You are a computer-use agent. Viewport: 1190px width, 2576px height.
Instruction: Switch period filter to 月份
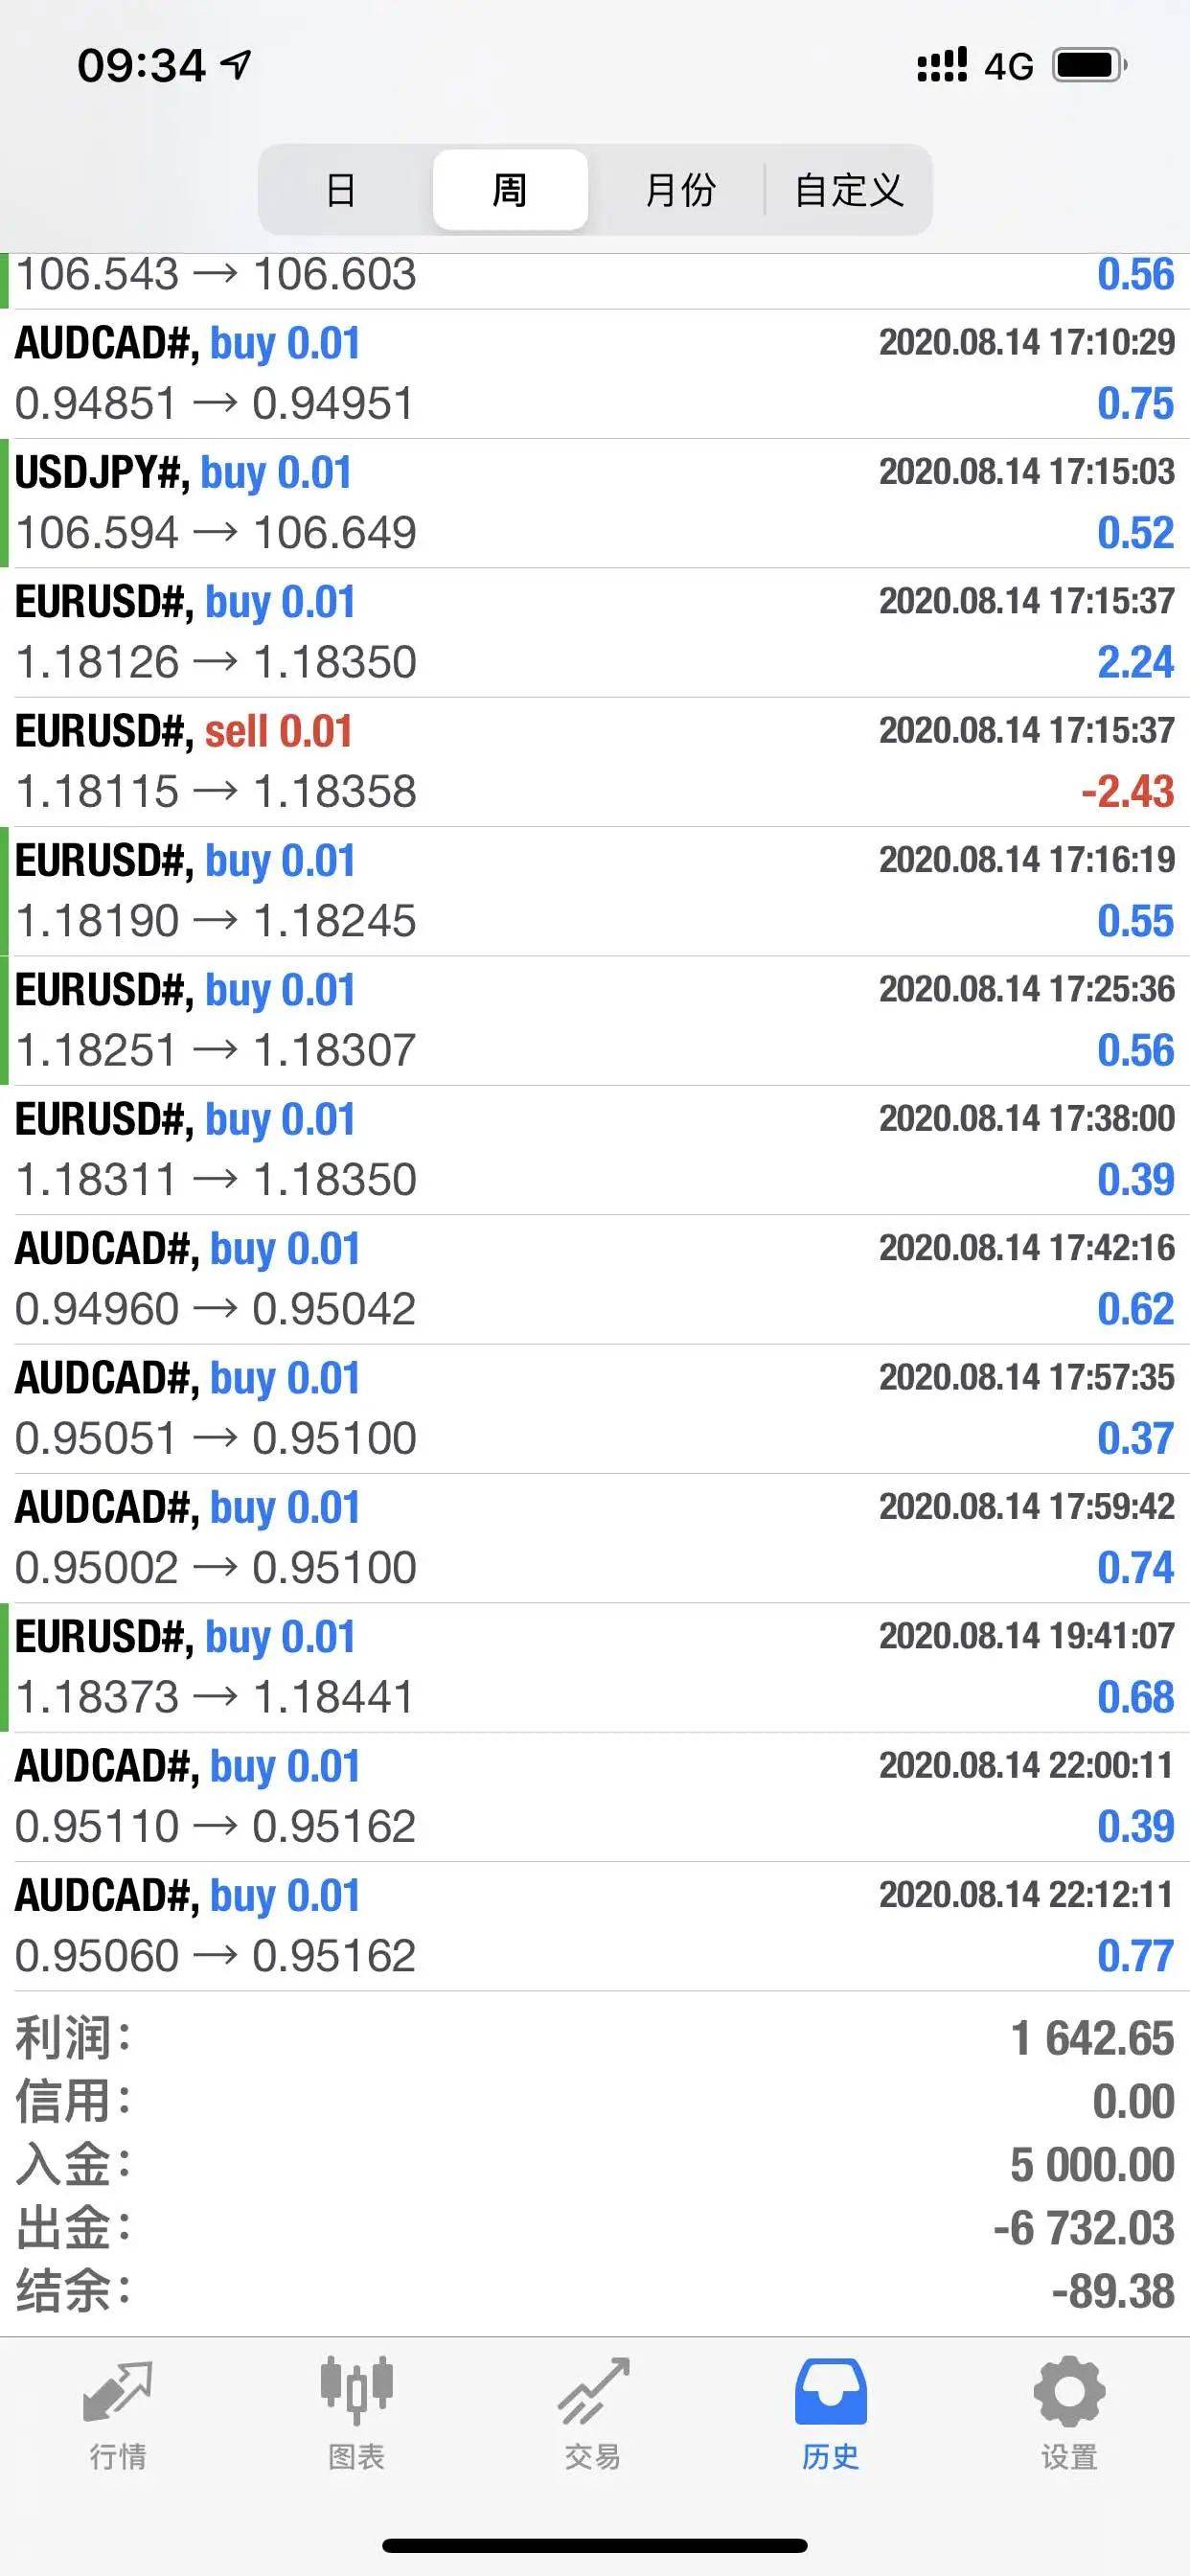(680, 189)
